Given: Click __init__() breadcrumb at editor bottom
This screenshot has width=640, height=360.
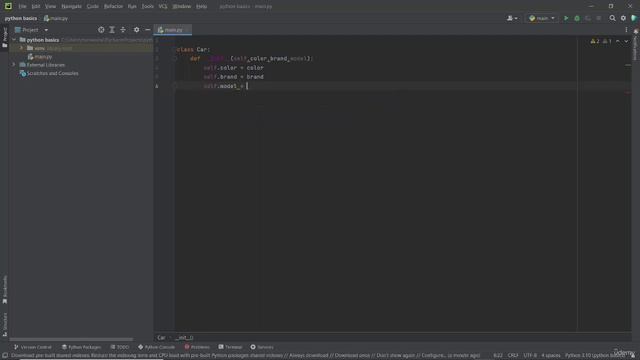Looking at the screenshot, I should 184,338.
